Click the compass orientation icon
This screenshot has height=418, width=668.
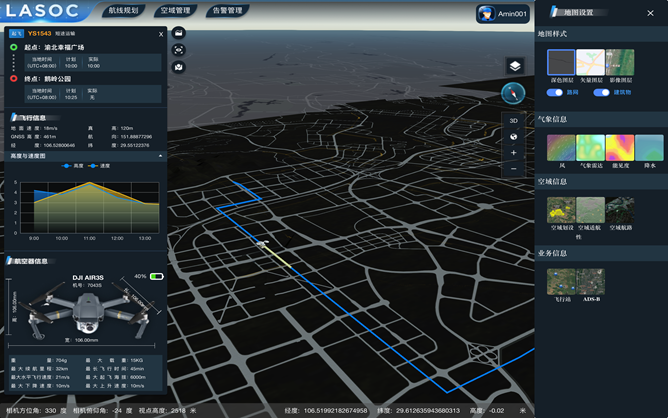pos(514,93)
